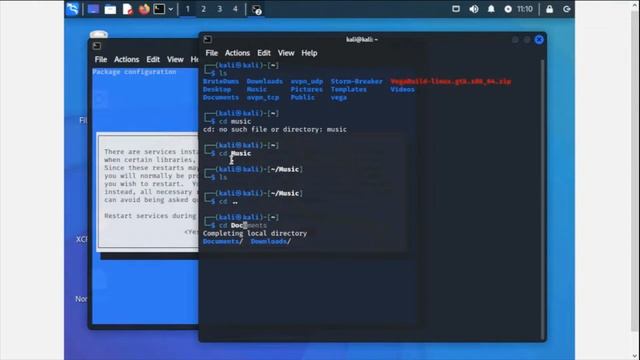Open View menu in background terminal
640x360 pixels.
coord(175,59)
